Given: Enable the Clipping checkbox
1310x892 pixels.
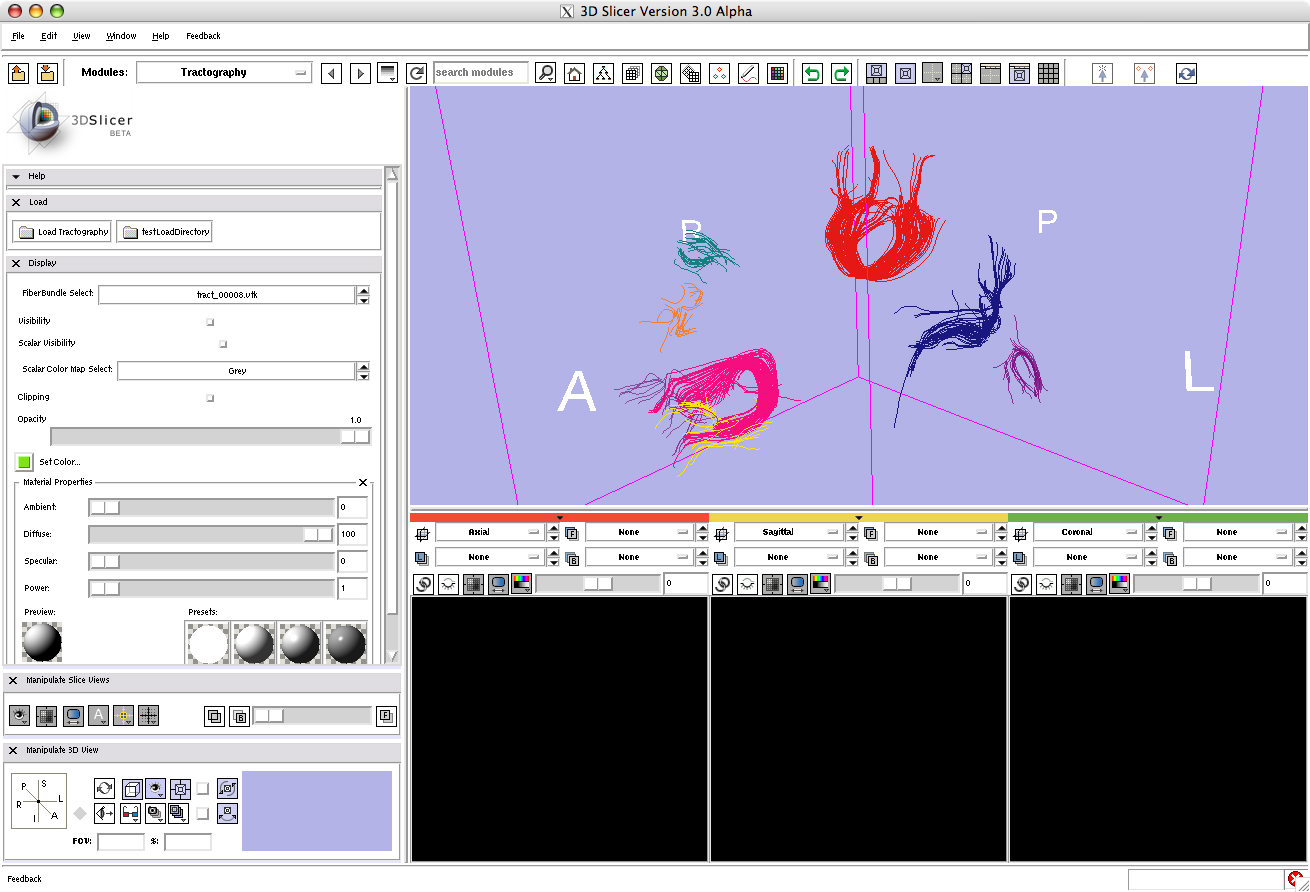Looking at the screenshot, I should point(210,398).
